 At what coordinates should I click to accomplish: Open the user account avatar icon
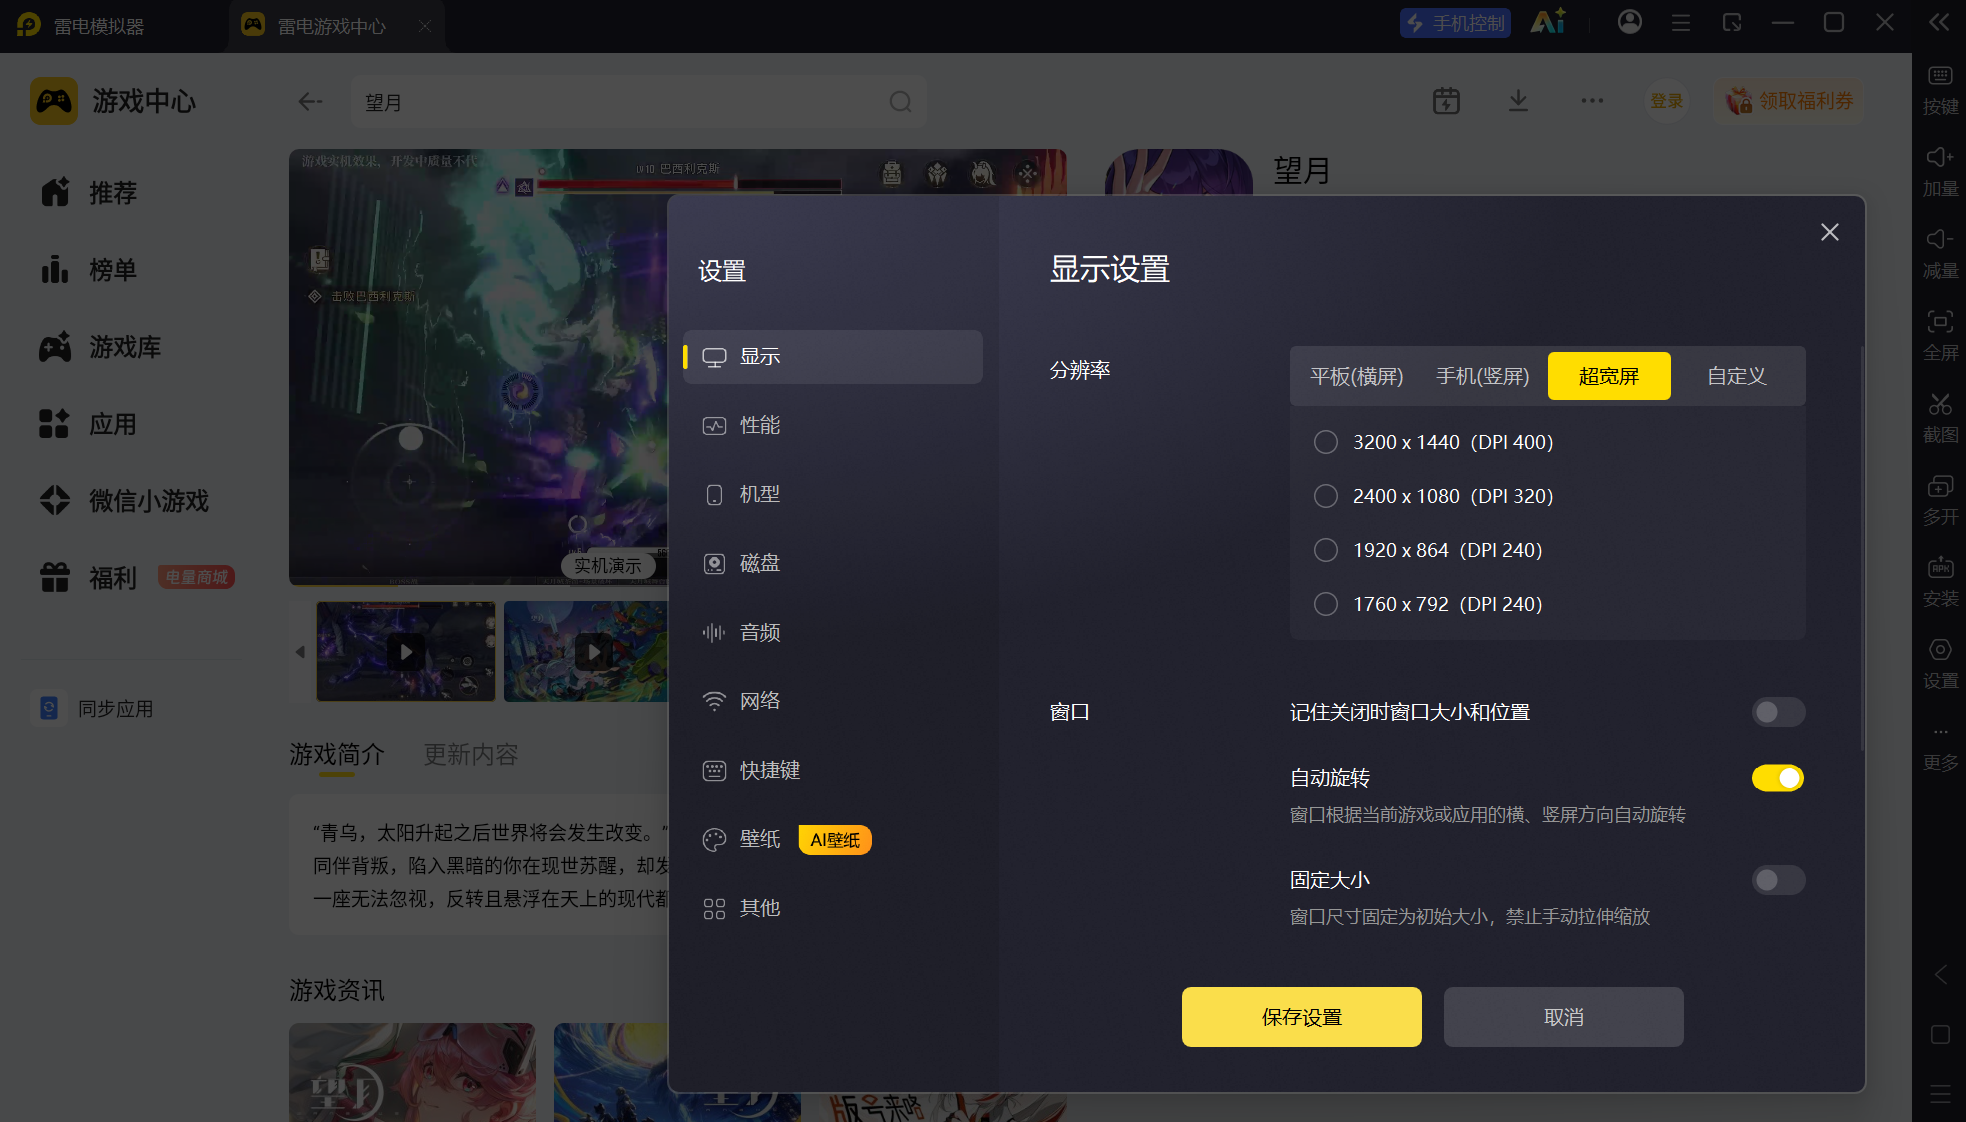(x=1630, y=22)
